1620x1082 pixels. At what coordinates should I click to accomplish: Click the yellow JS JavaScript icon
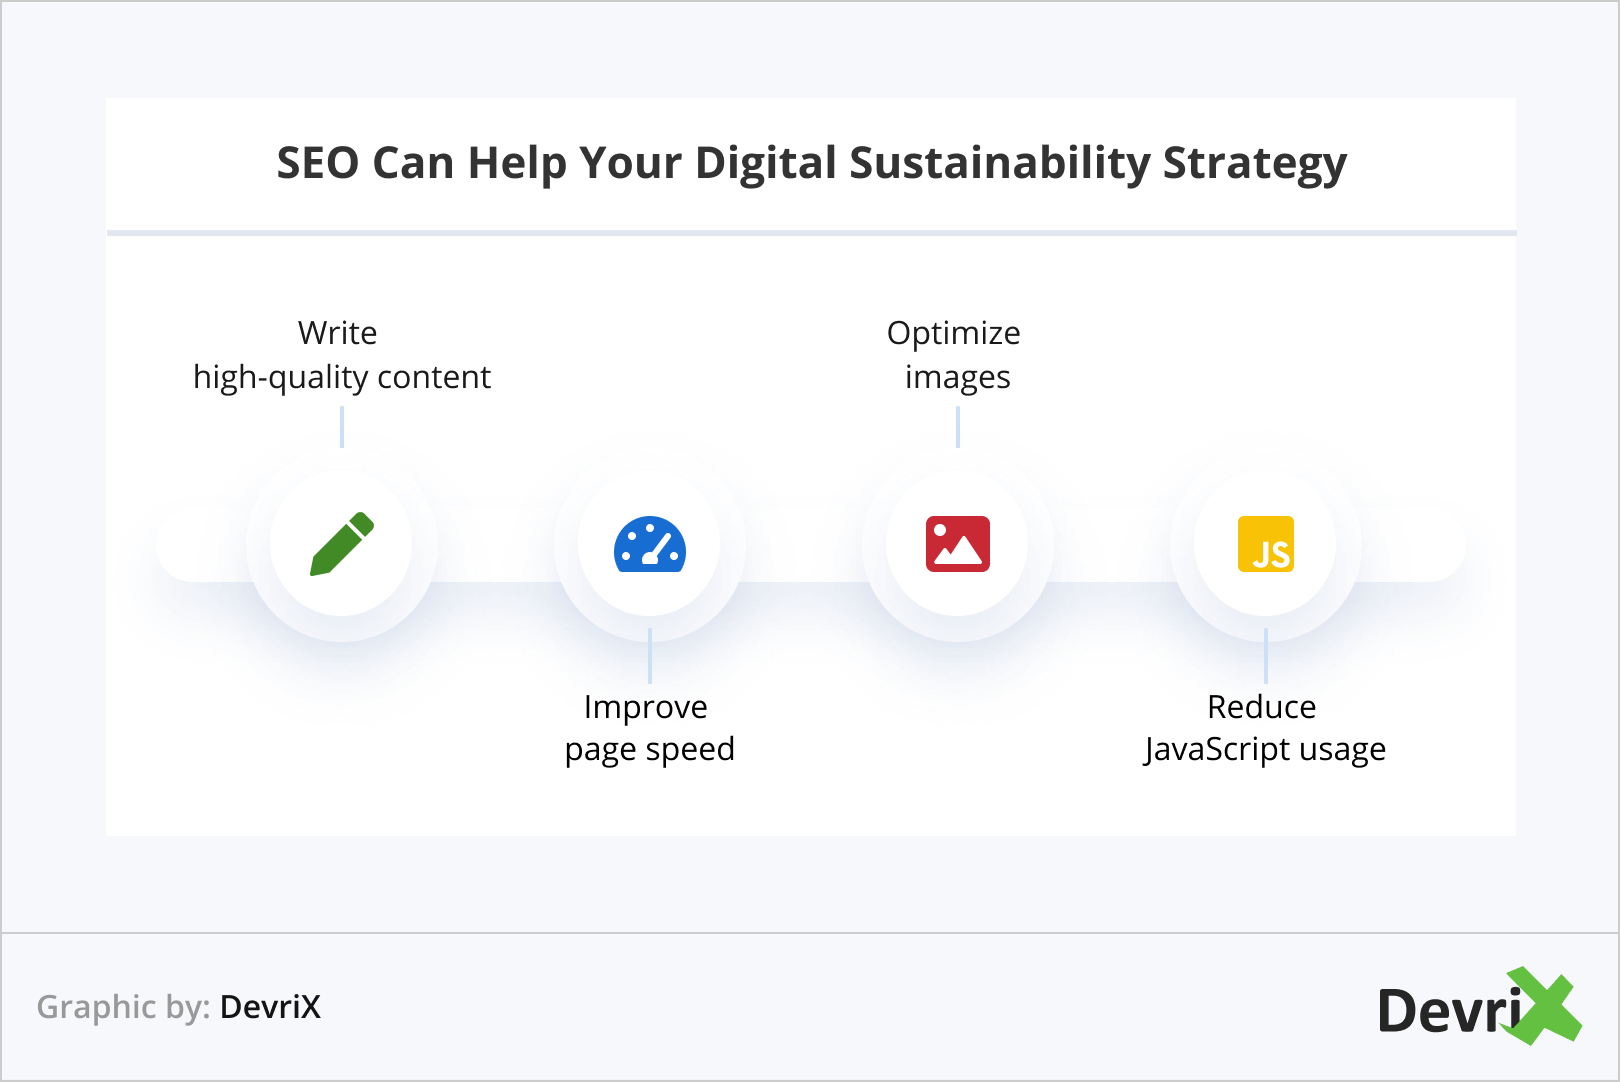(1266, 544)
